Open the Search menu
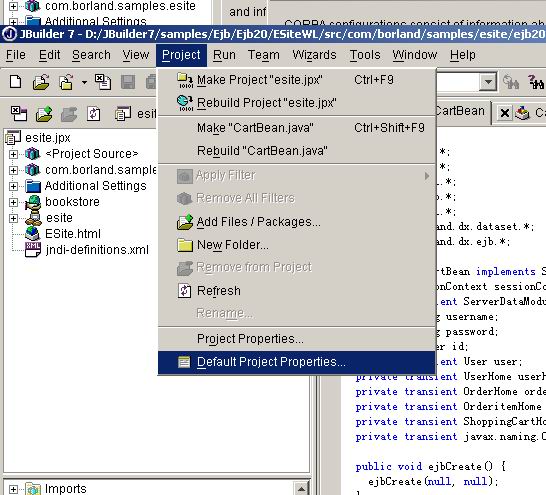 91,55
